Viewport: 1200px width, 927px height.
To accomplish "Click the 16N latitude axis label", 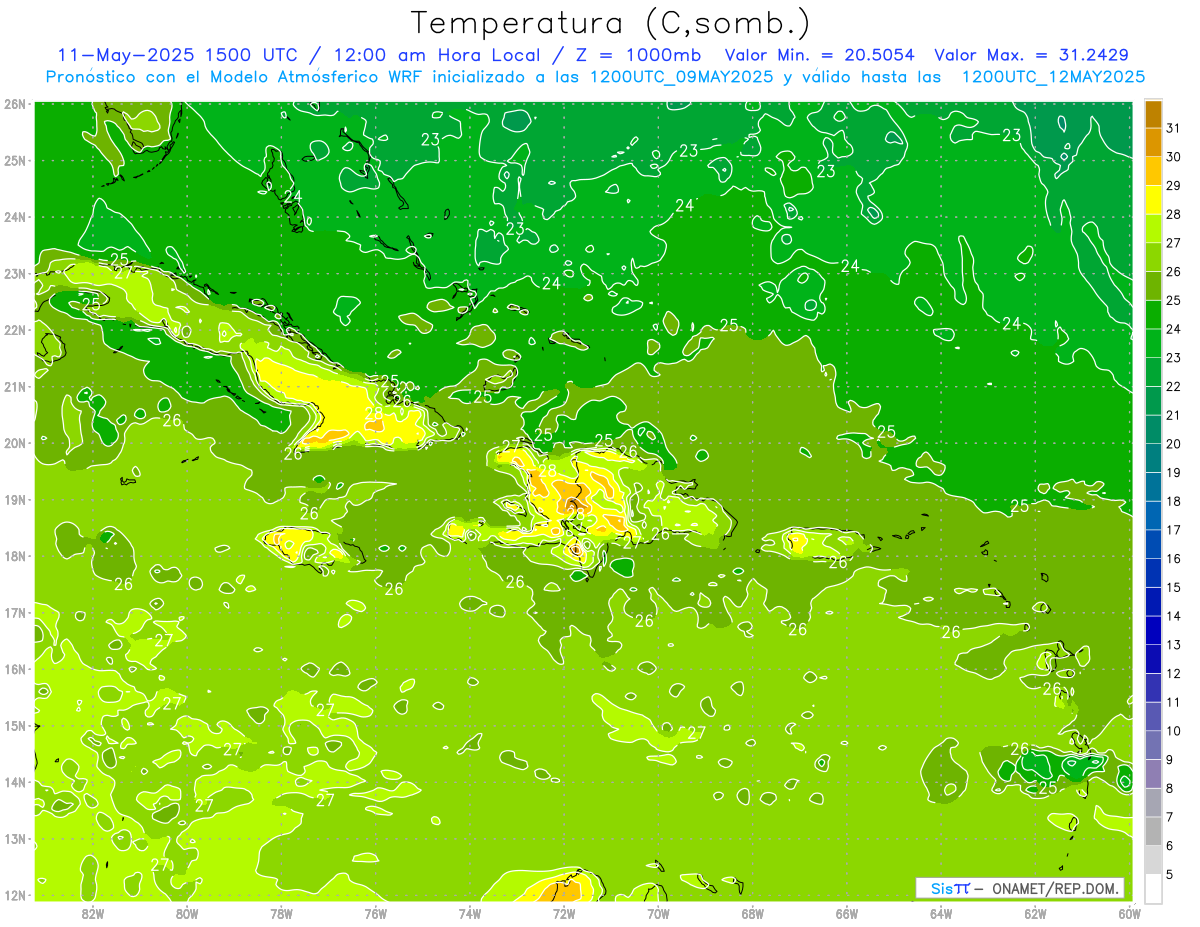I will tap(15, 669).
